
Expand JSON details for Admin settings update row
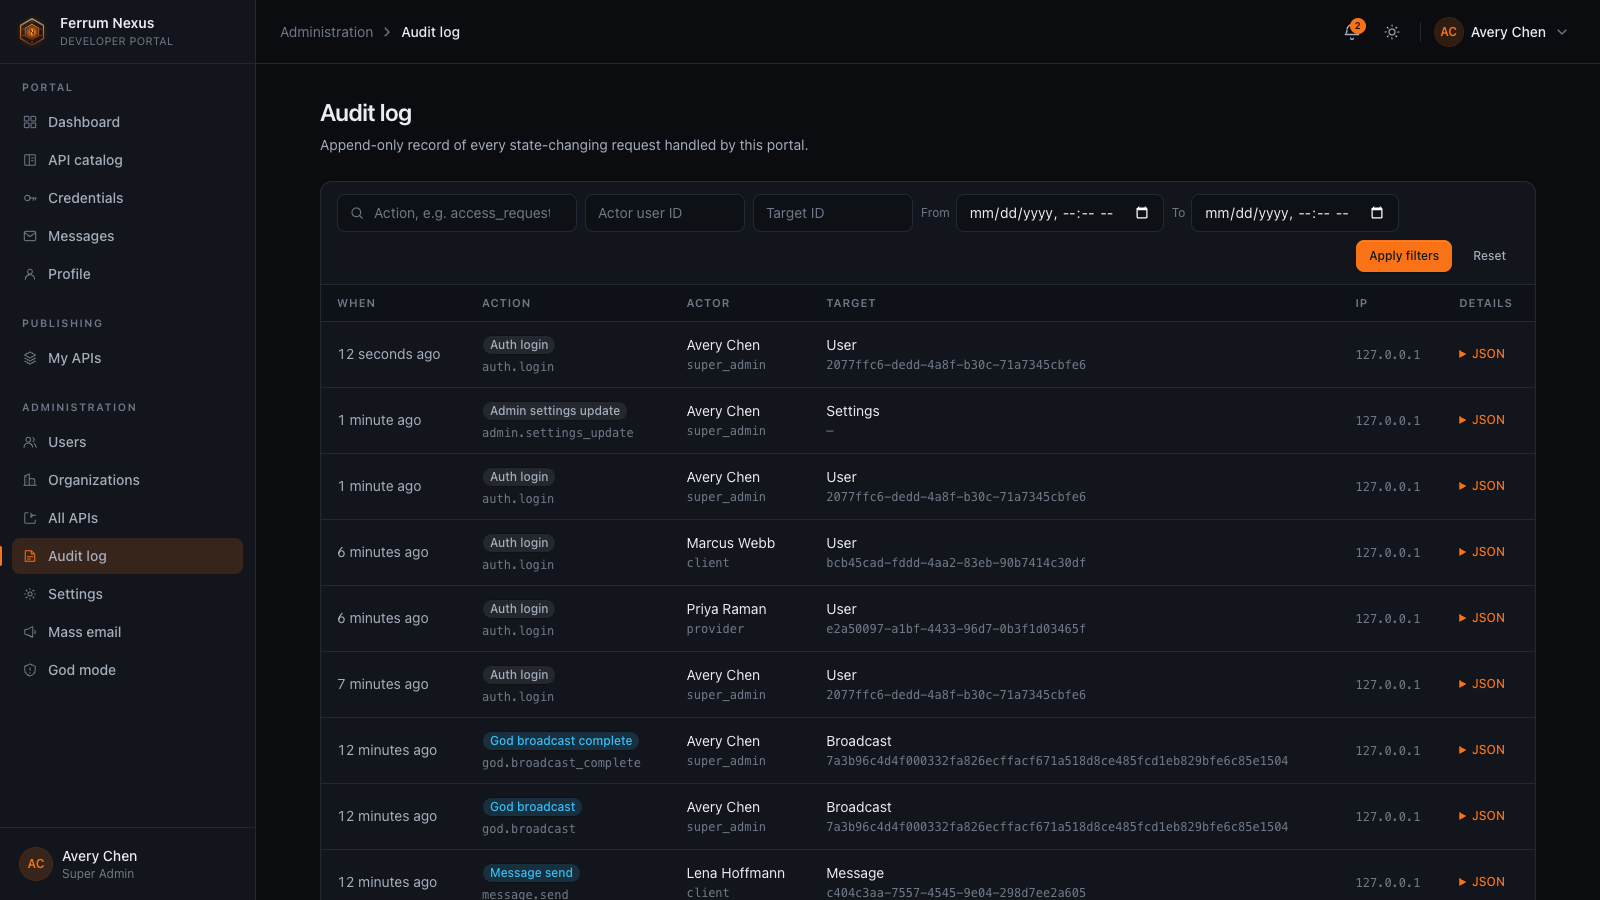(1482, 420)
